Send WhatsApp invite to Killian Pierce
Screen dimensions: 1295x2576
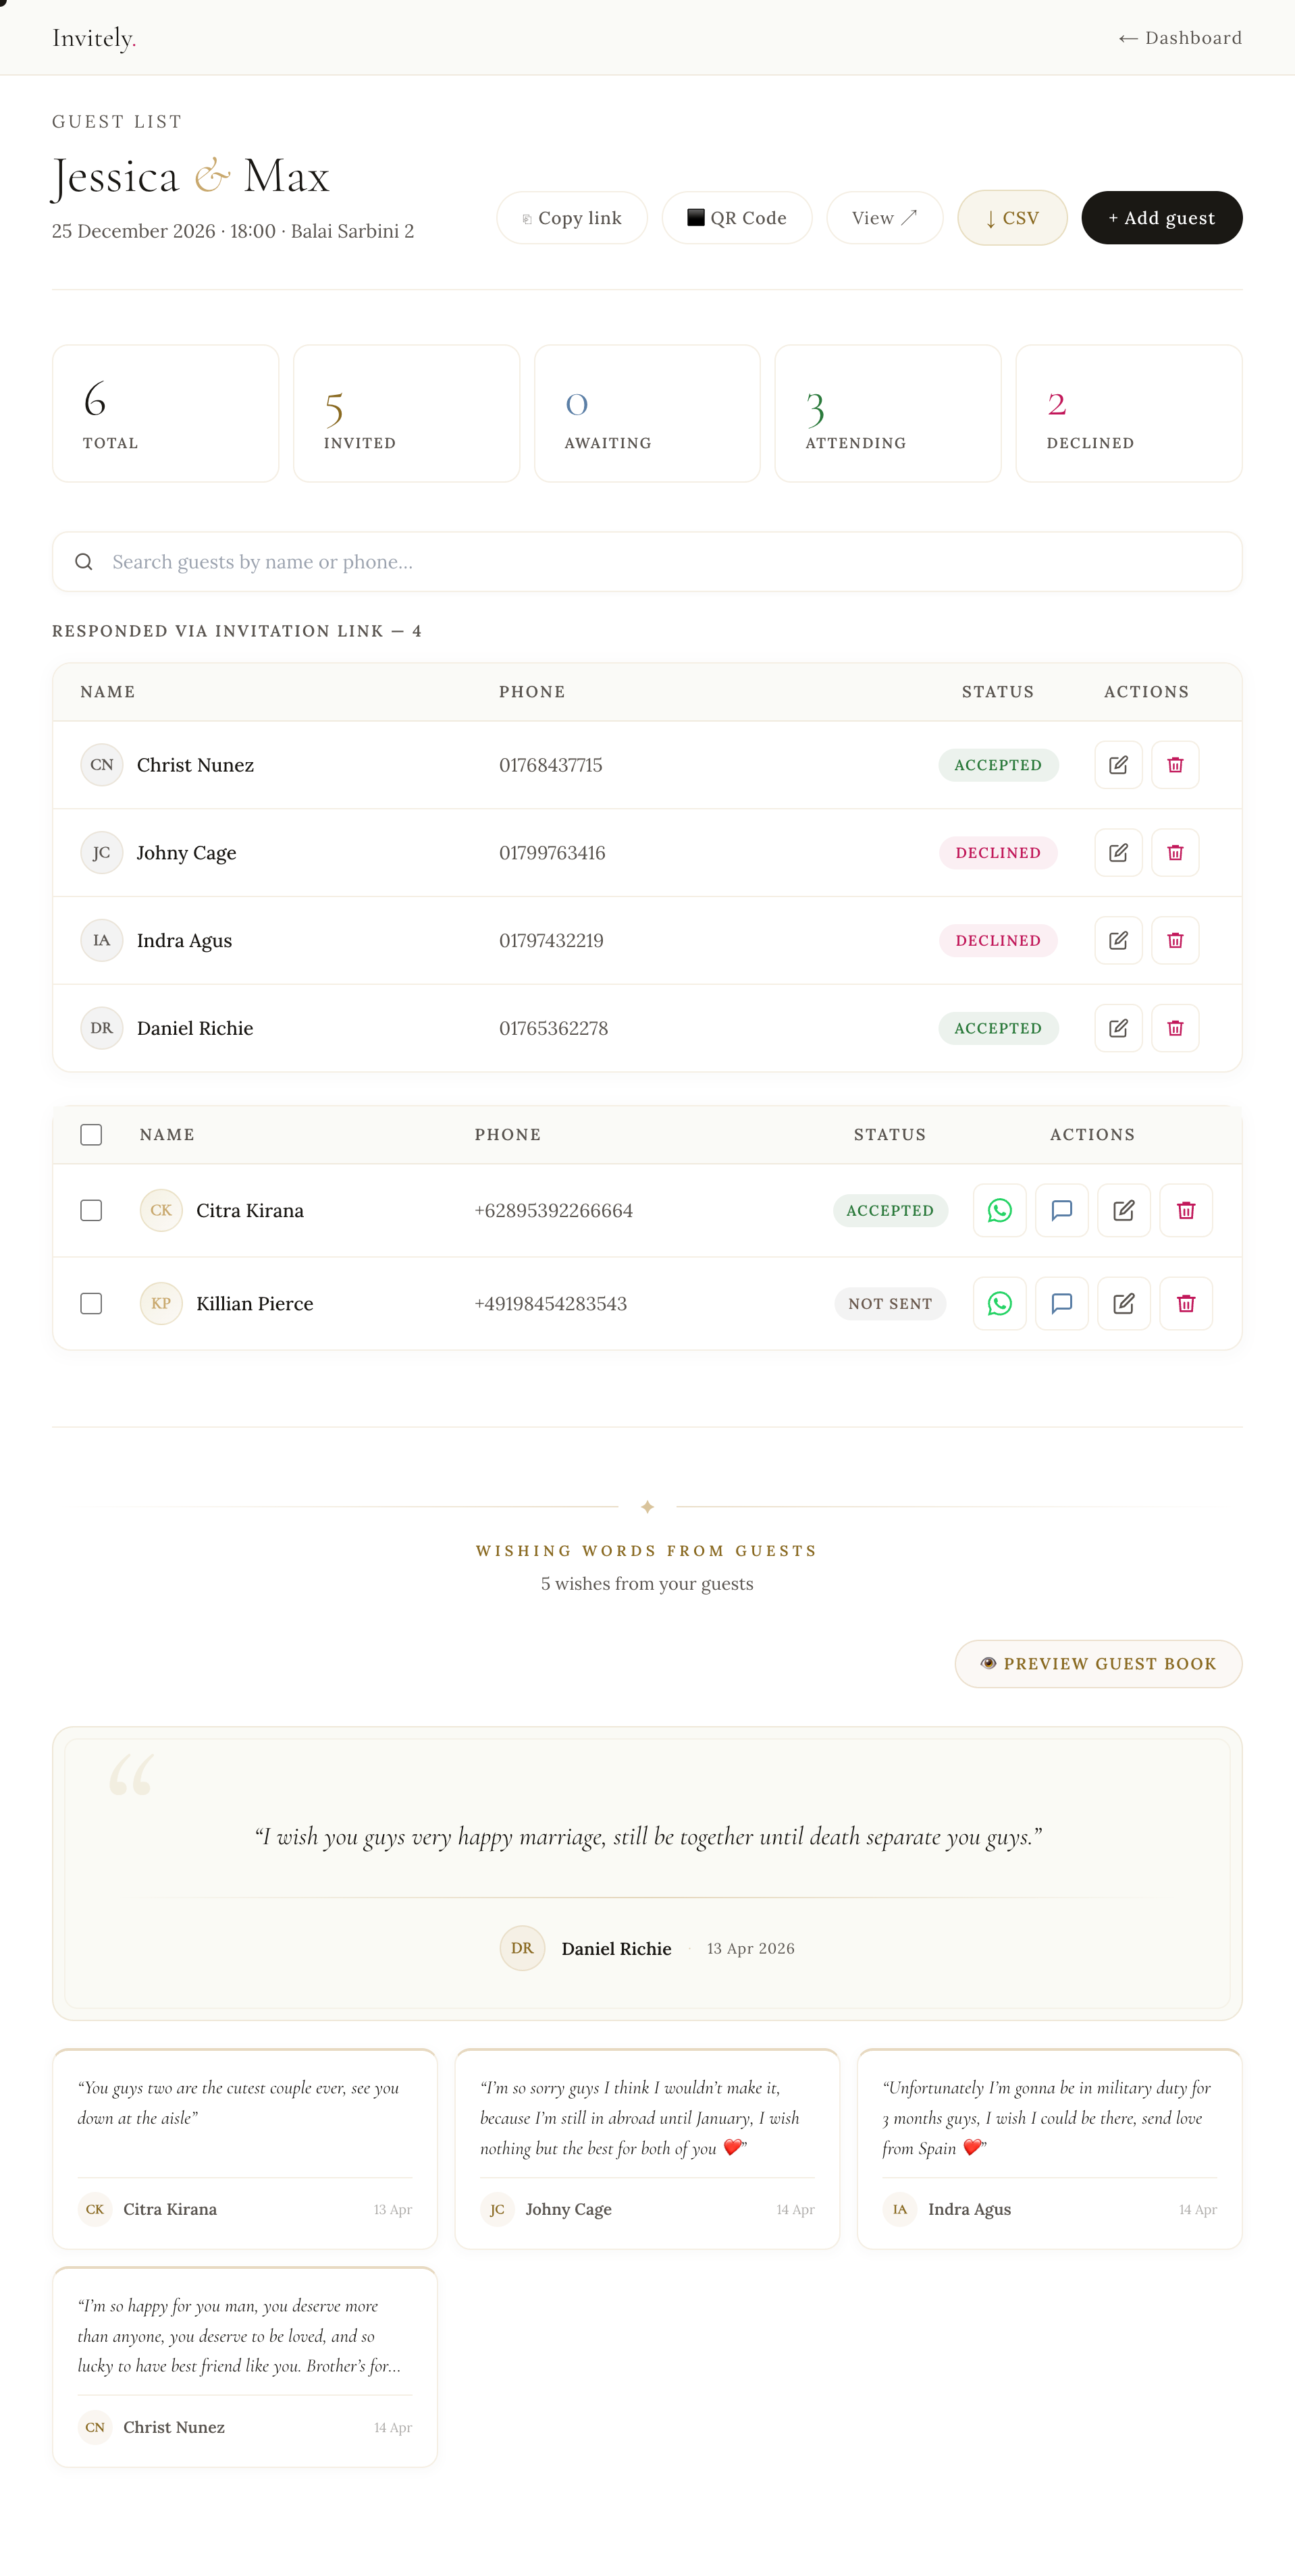point(999,1303)
